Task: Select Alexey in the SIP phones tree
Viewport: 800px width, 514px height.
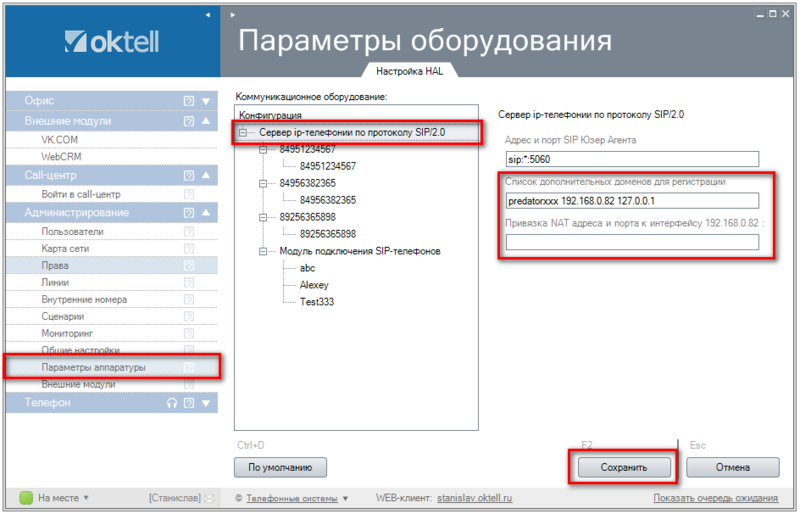Action: coord(314,285)
